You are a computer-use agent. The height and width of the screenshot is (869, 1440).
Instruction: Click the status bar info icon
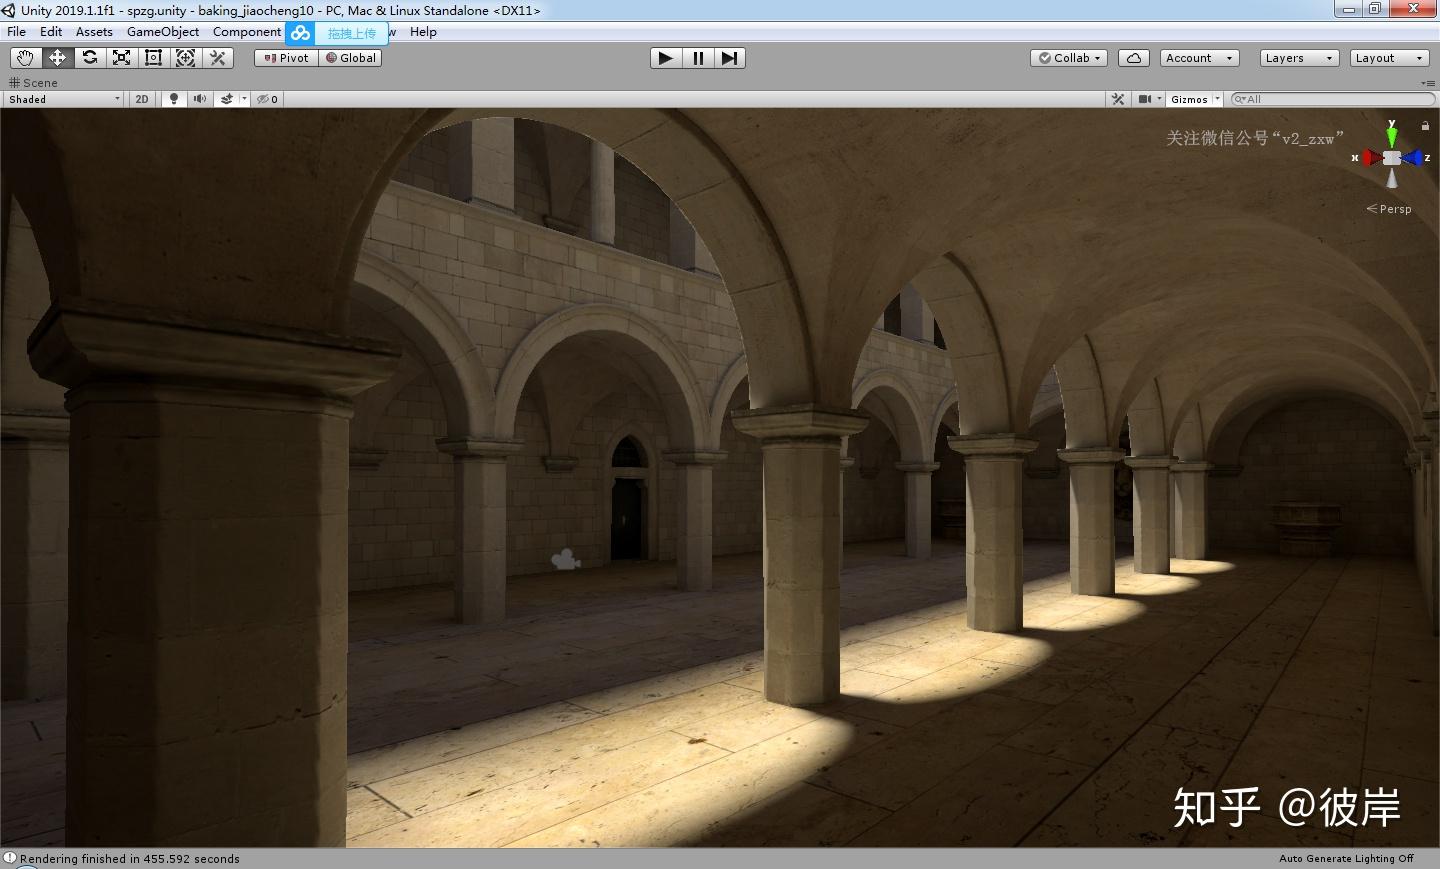(10, 859)
